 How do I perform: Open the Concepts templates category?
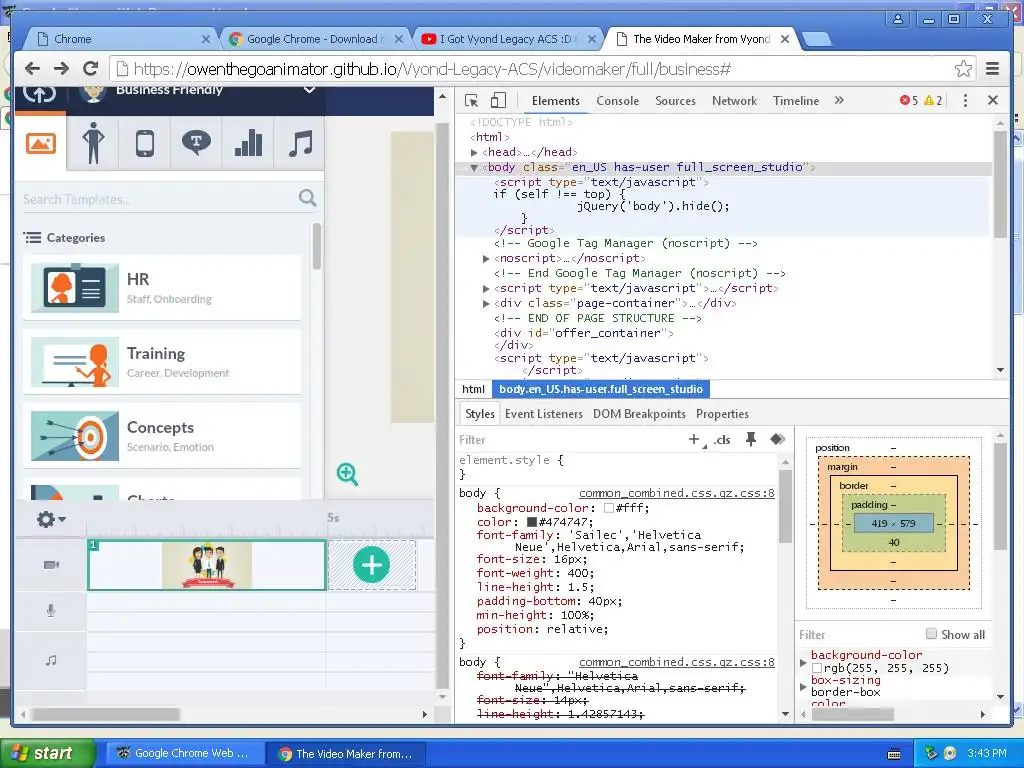coord(162,436)
